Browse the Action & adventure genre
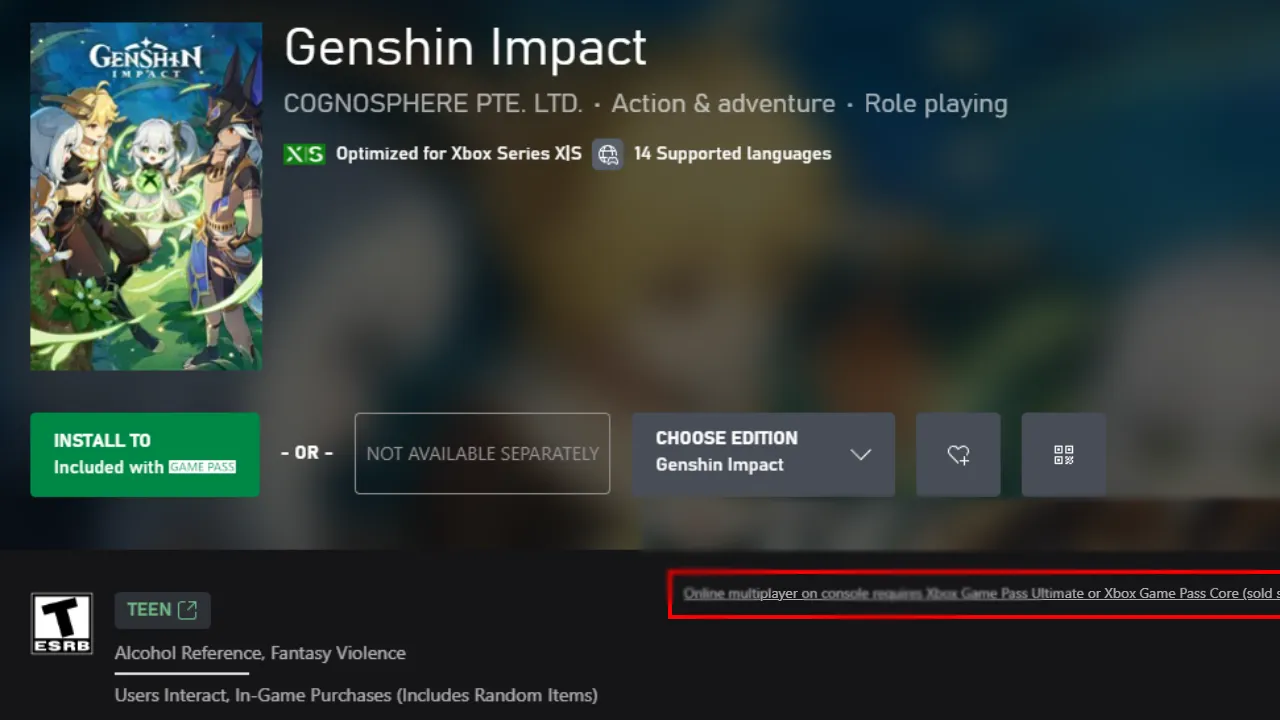1280x720 pixels. coord(723,104)
